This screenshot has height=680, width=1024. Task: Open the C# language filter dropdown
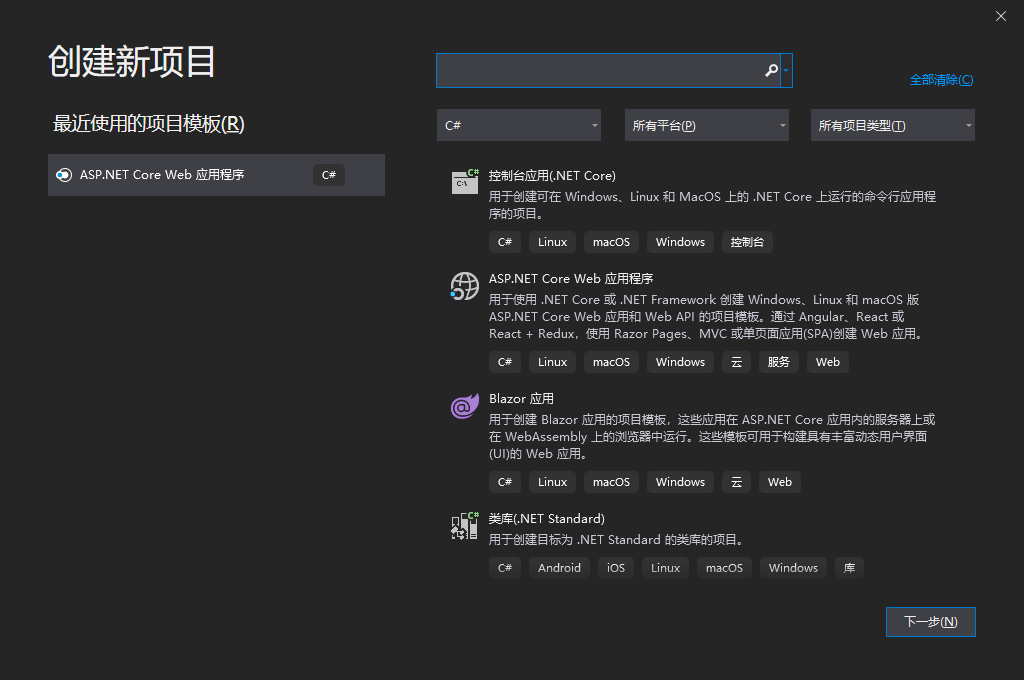[x=519, y=125]
